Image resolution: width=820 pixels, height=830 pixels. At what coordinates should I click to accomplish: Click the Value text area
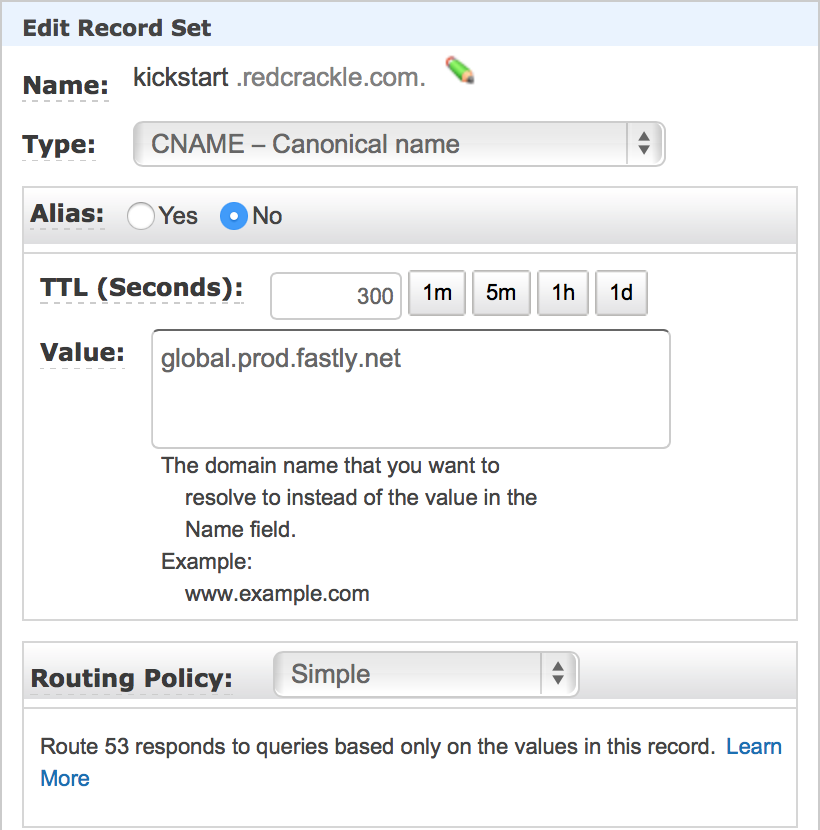pyautogui.click(x=411, y=389)
